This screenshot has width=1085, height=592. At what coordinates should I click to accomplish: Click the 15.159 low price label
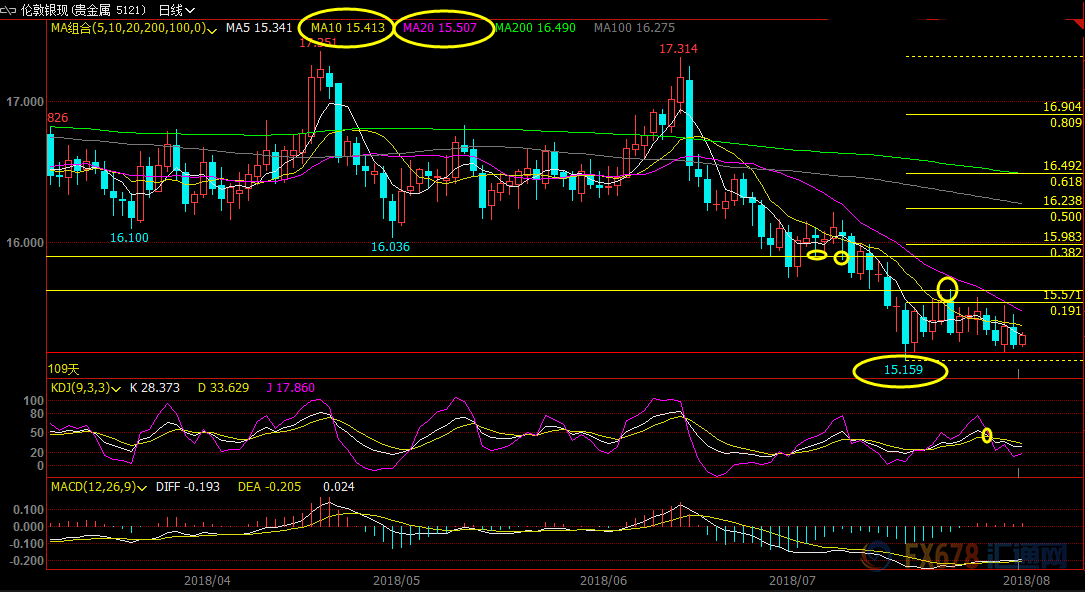click(904, 371)
